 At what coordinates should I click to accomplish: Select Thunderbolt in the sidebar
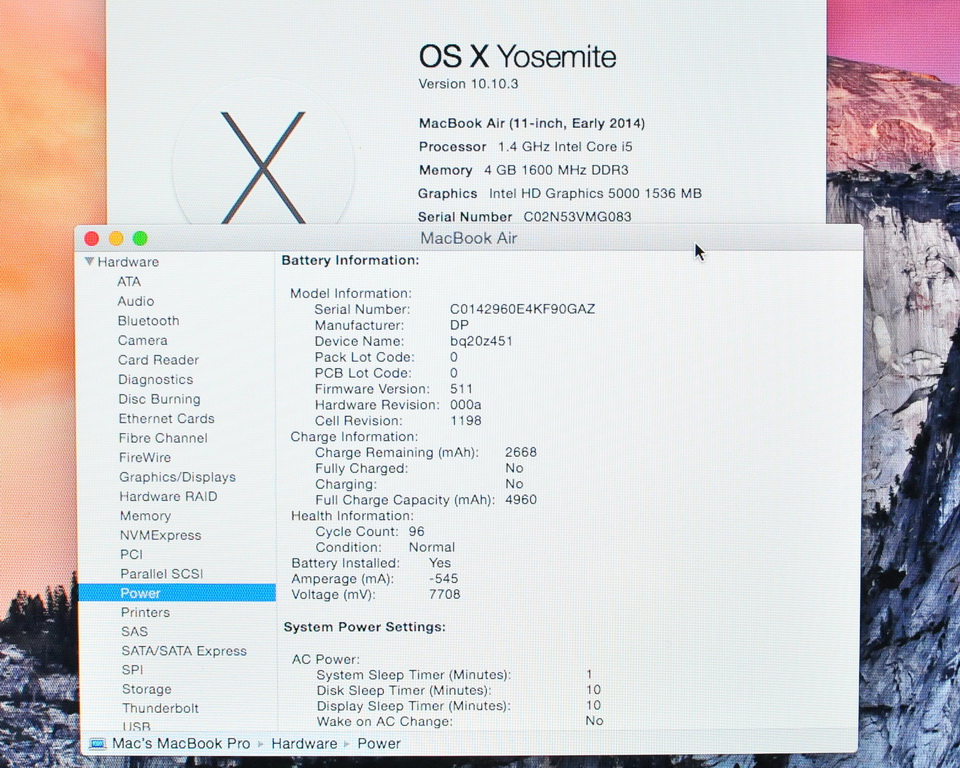pyautogui.click(x=160, y=709)
